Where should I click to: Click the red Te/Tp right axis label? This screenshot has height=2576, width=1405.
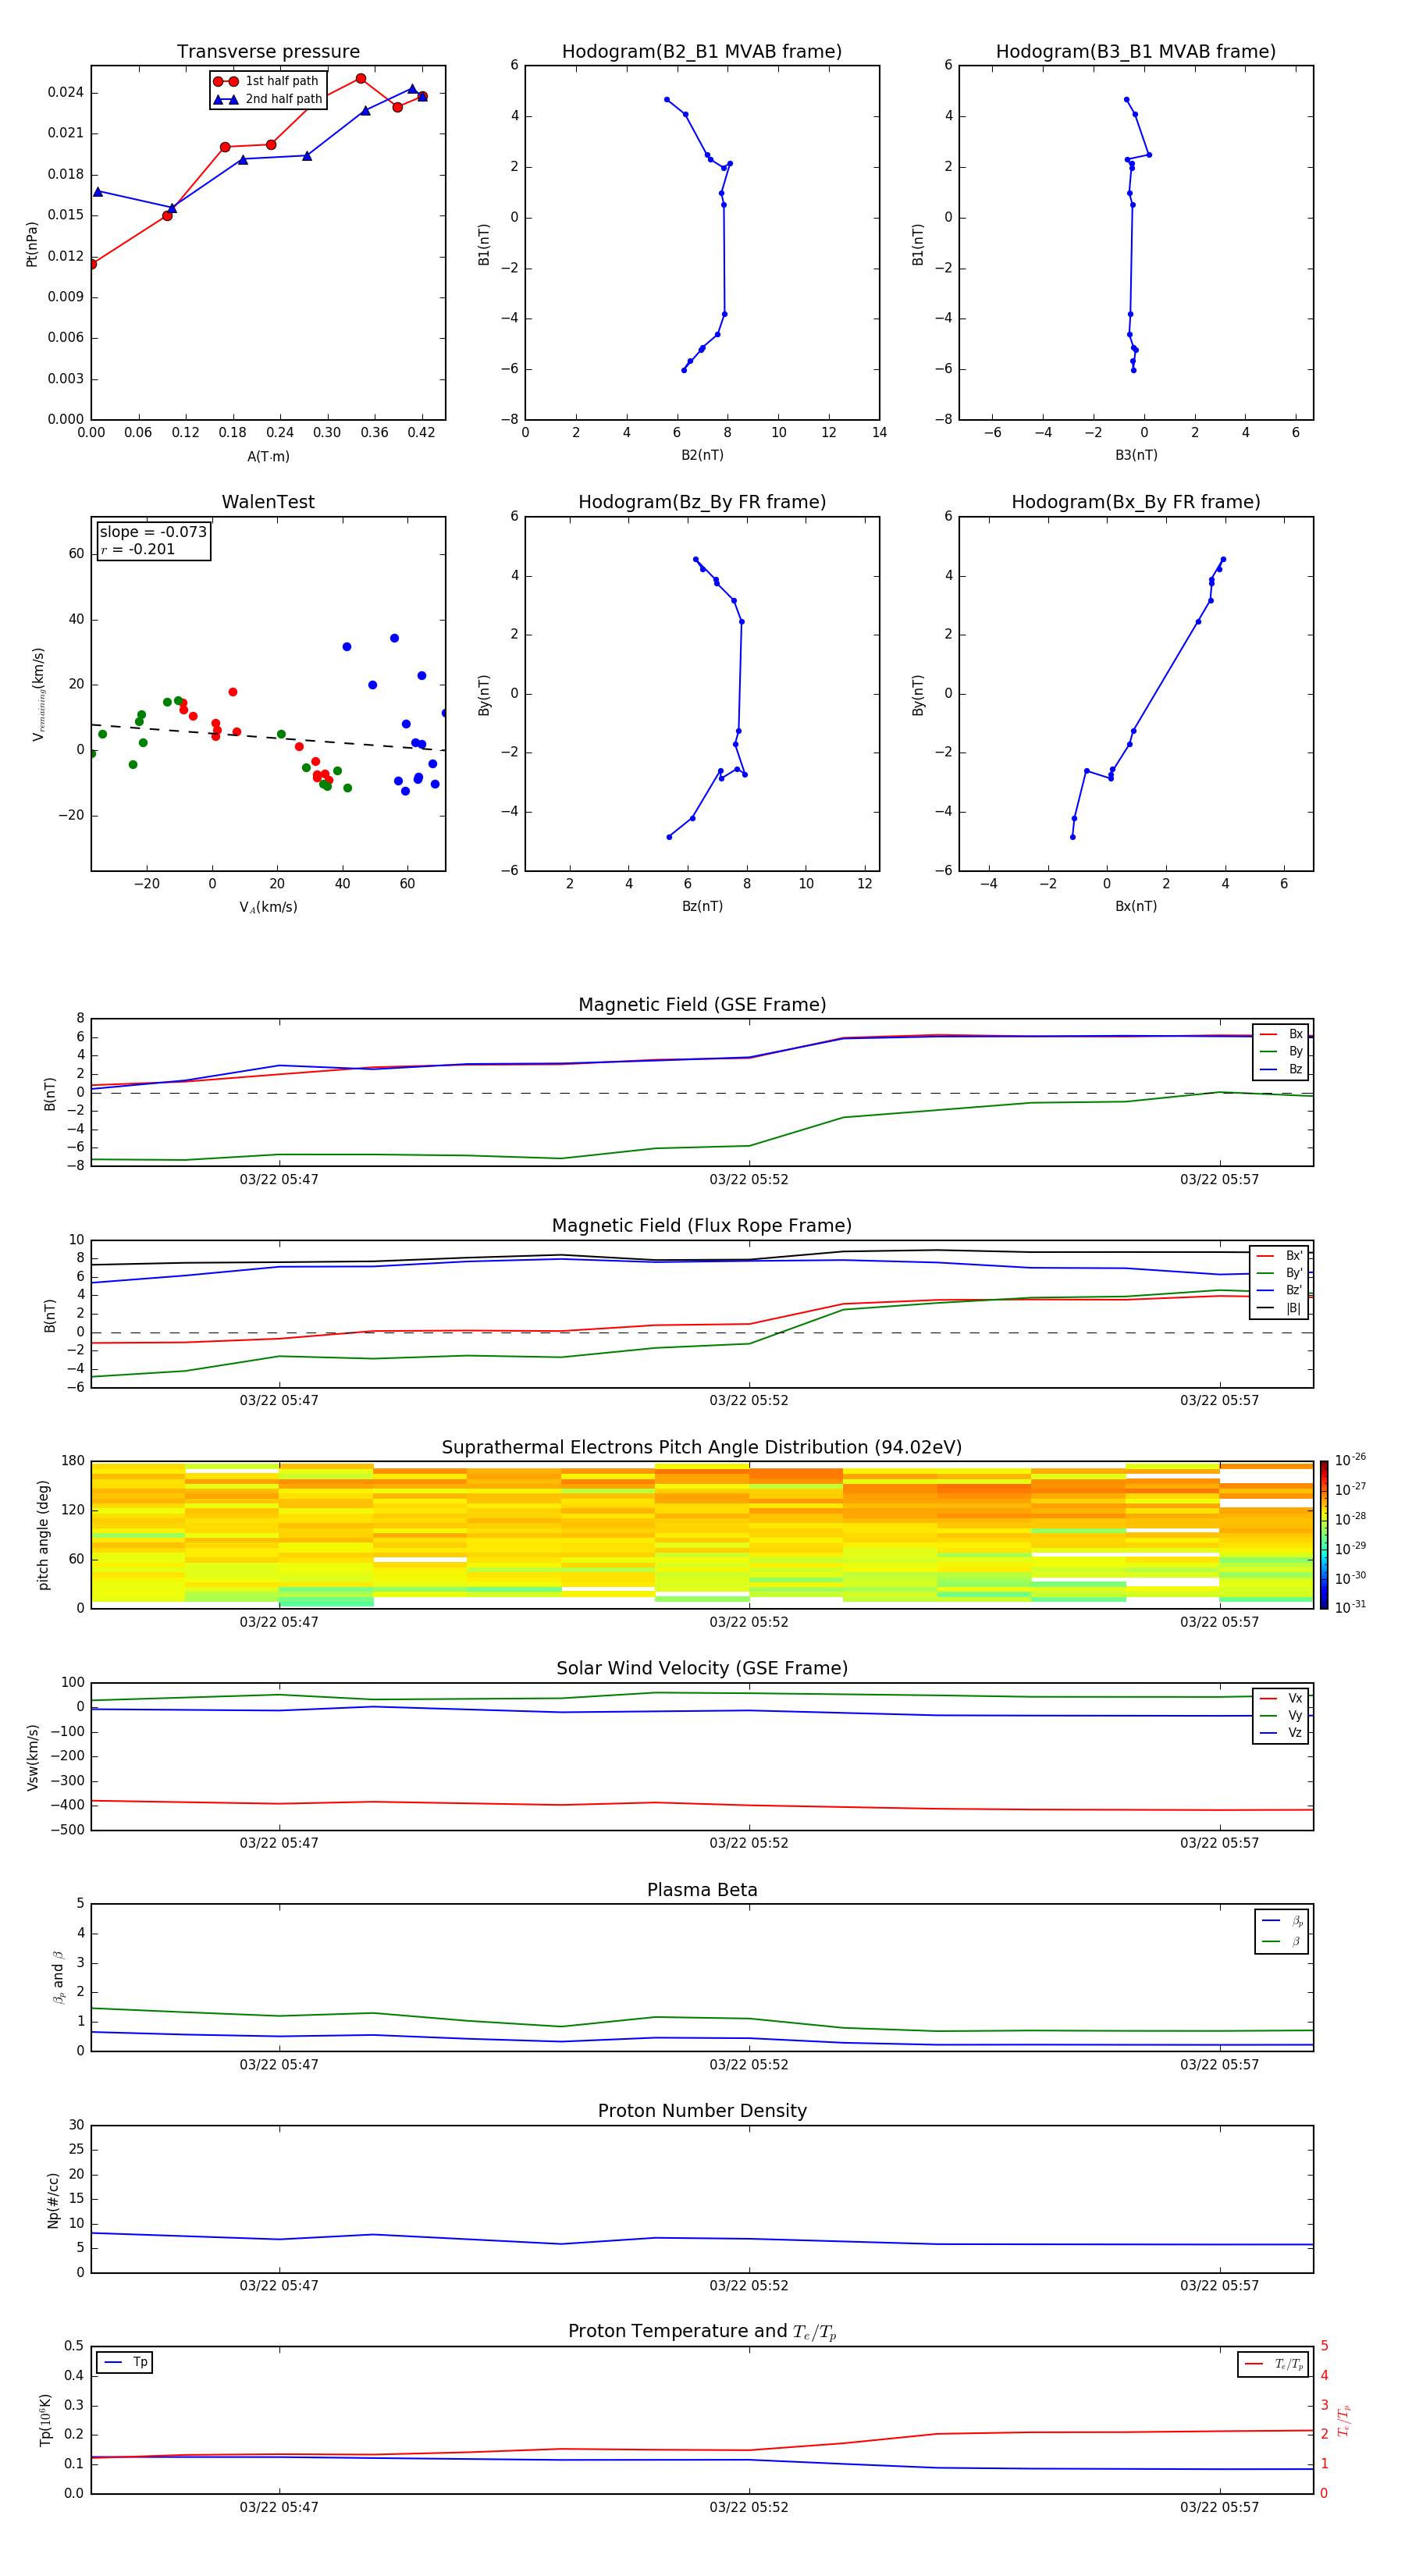pyautogui.click(x=1344, y=2421)
